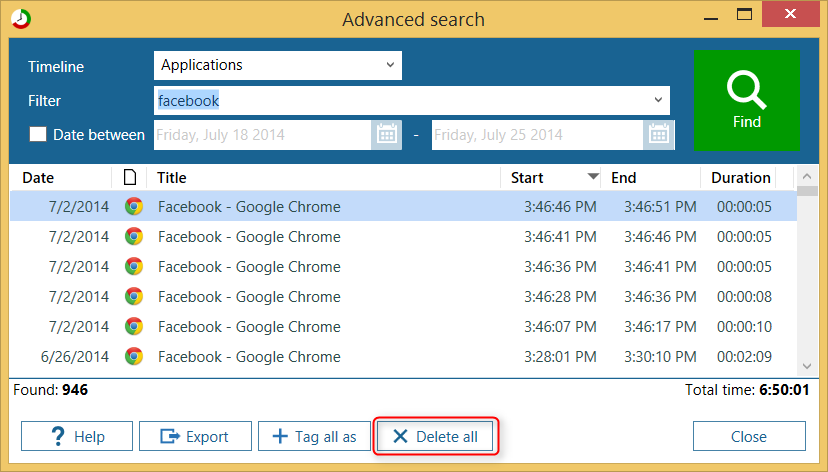The height and width of the screenshot is (472, 828).
Task: Click Chrome icon in 6/26/2014 row
Action: click(x=133, y=357)
